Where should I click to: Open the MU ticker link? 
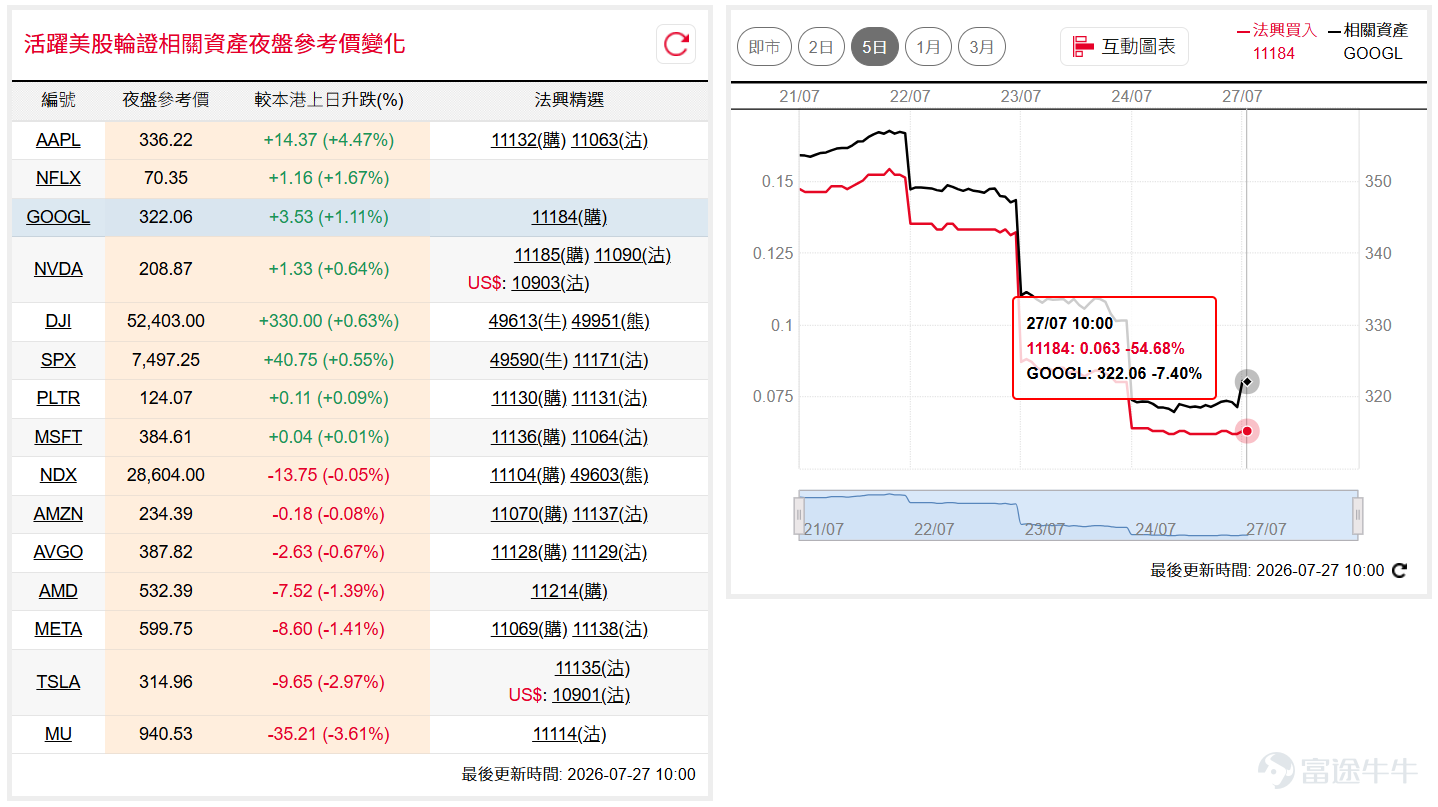coord(58,734)
